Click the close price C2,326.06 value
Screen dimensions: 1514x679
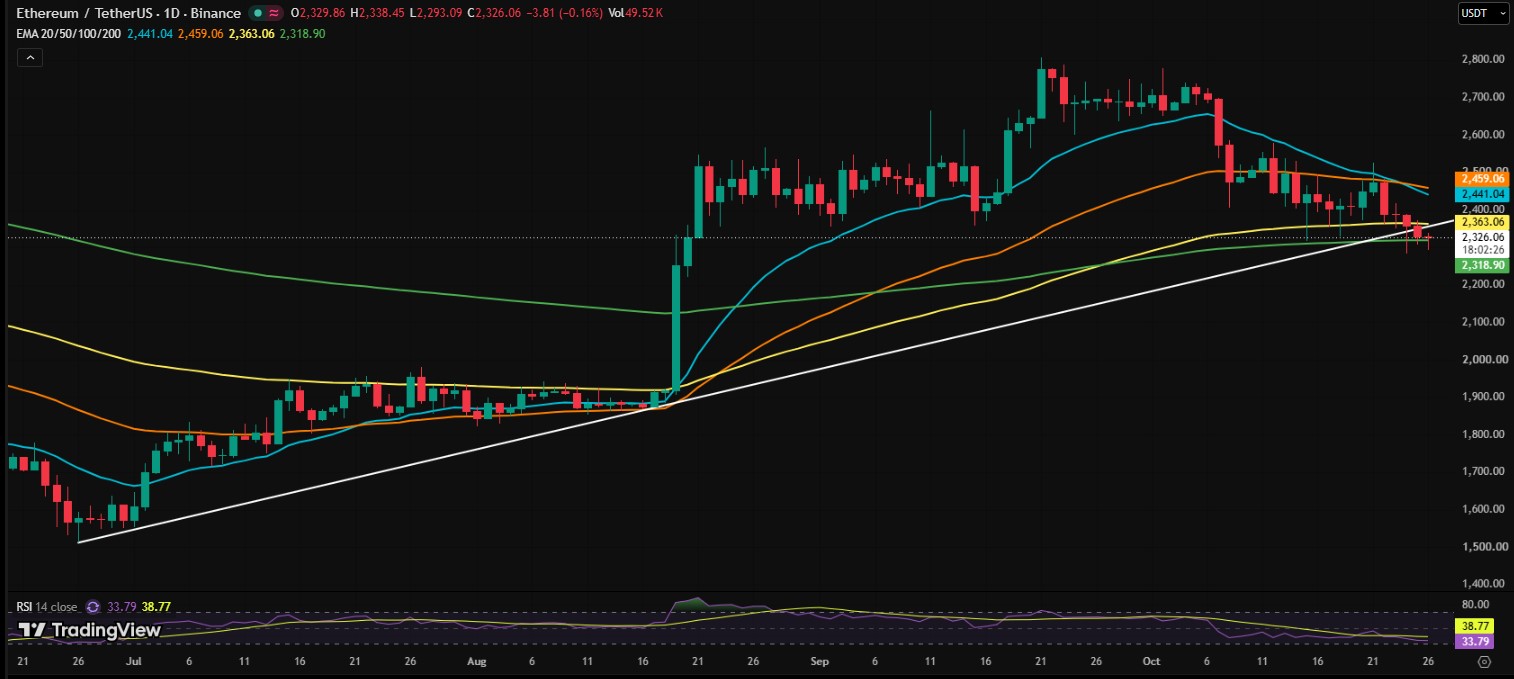tap(496, 13)
